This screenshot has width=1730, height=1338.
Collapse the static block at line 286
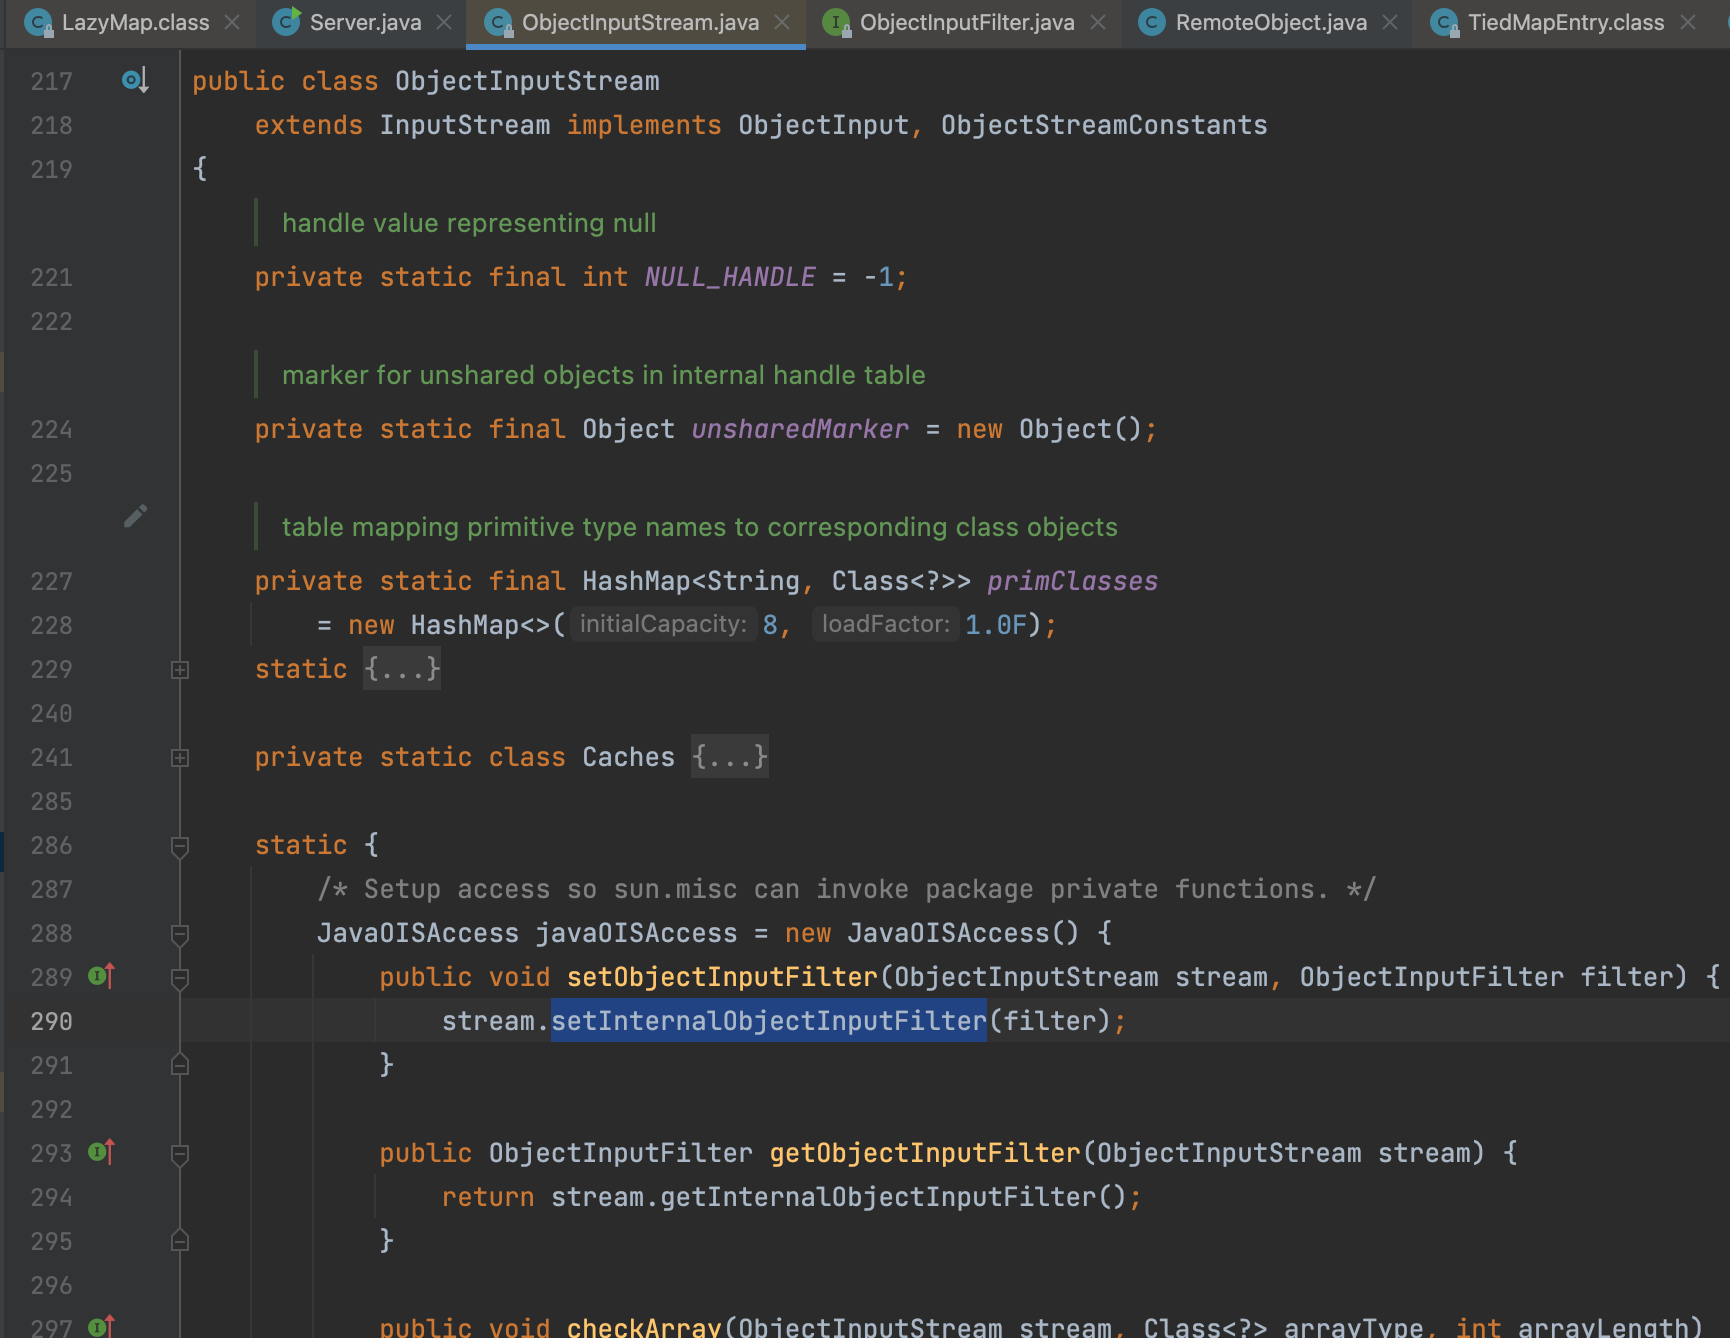click(180, 847)
